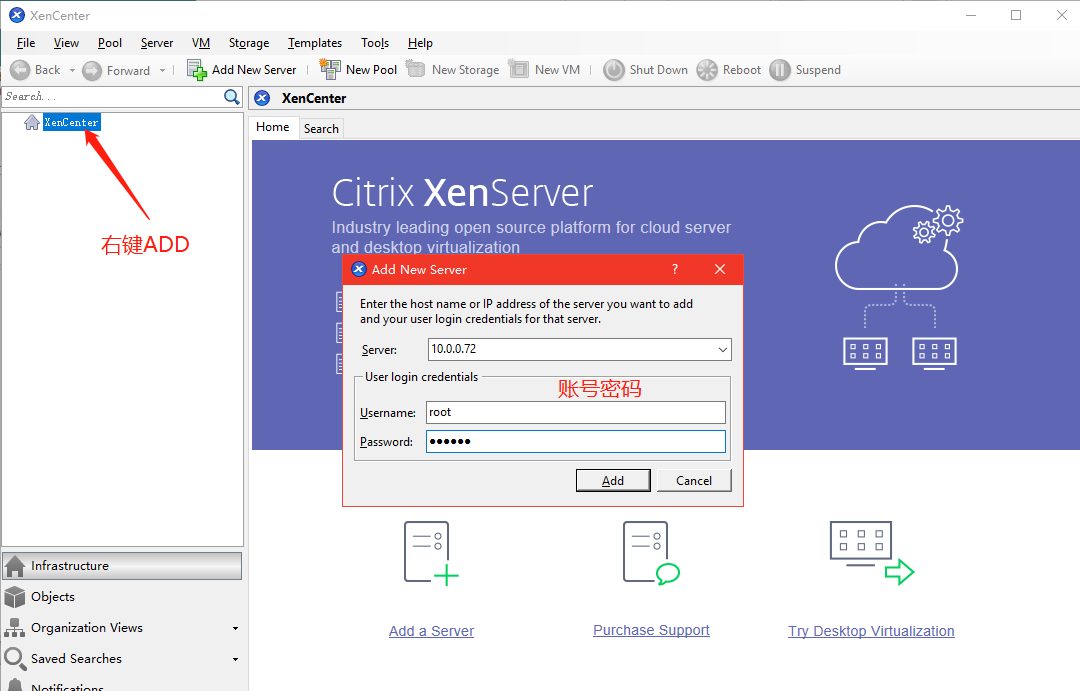Click the Back arrow toolbar icon
Screen dimensions: 1080x691
(x=21, y=70)
